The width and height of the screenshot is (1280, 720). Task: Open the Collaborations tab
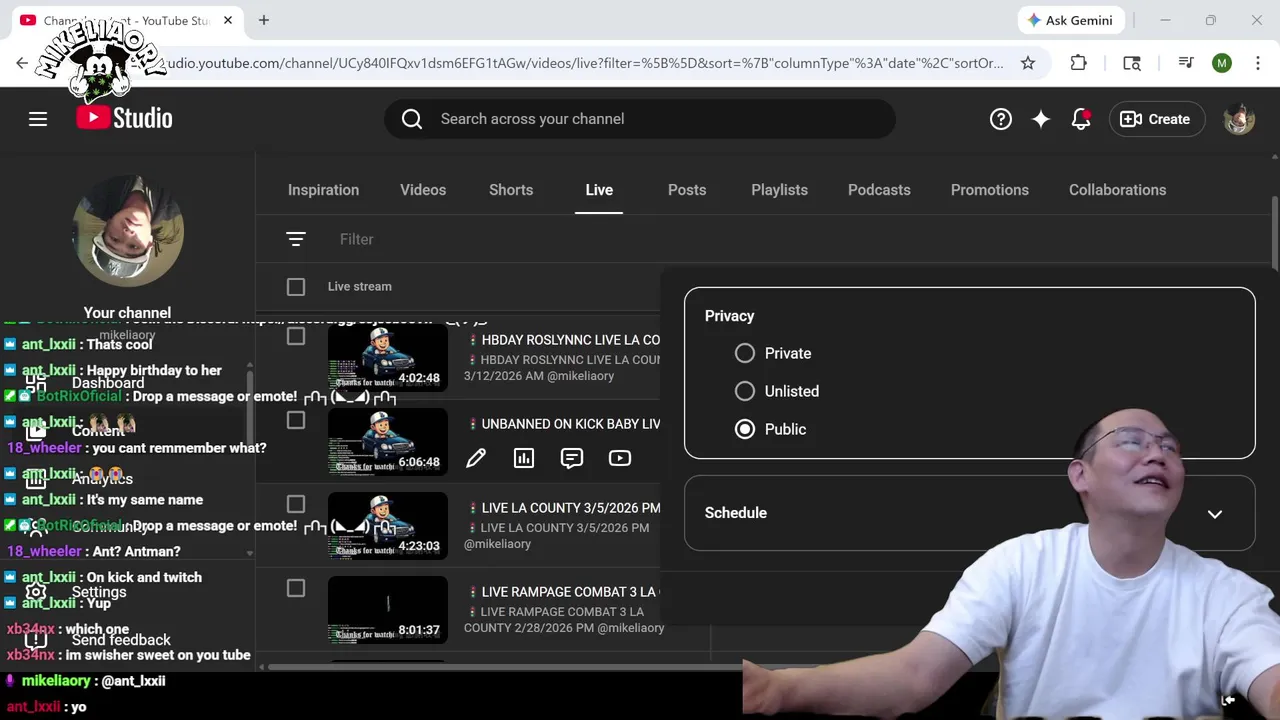click(1117, 190)
